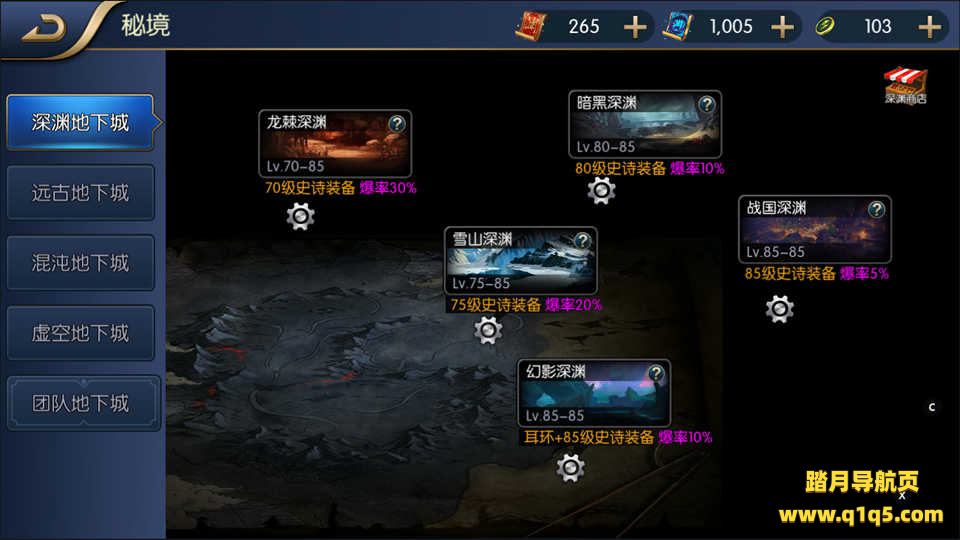This screenshot has height=540, width=960.
Task: Add more green coins with plus button
Action: pos(929,27)
